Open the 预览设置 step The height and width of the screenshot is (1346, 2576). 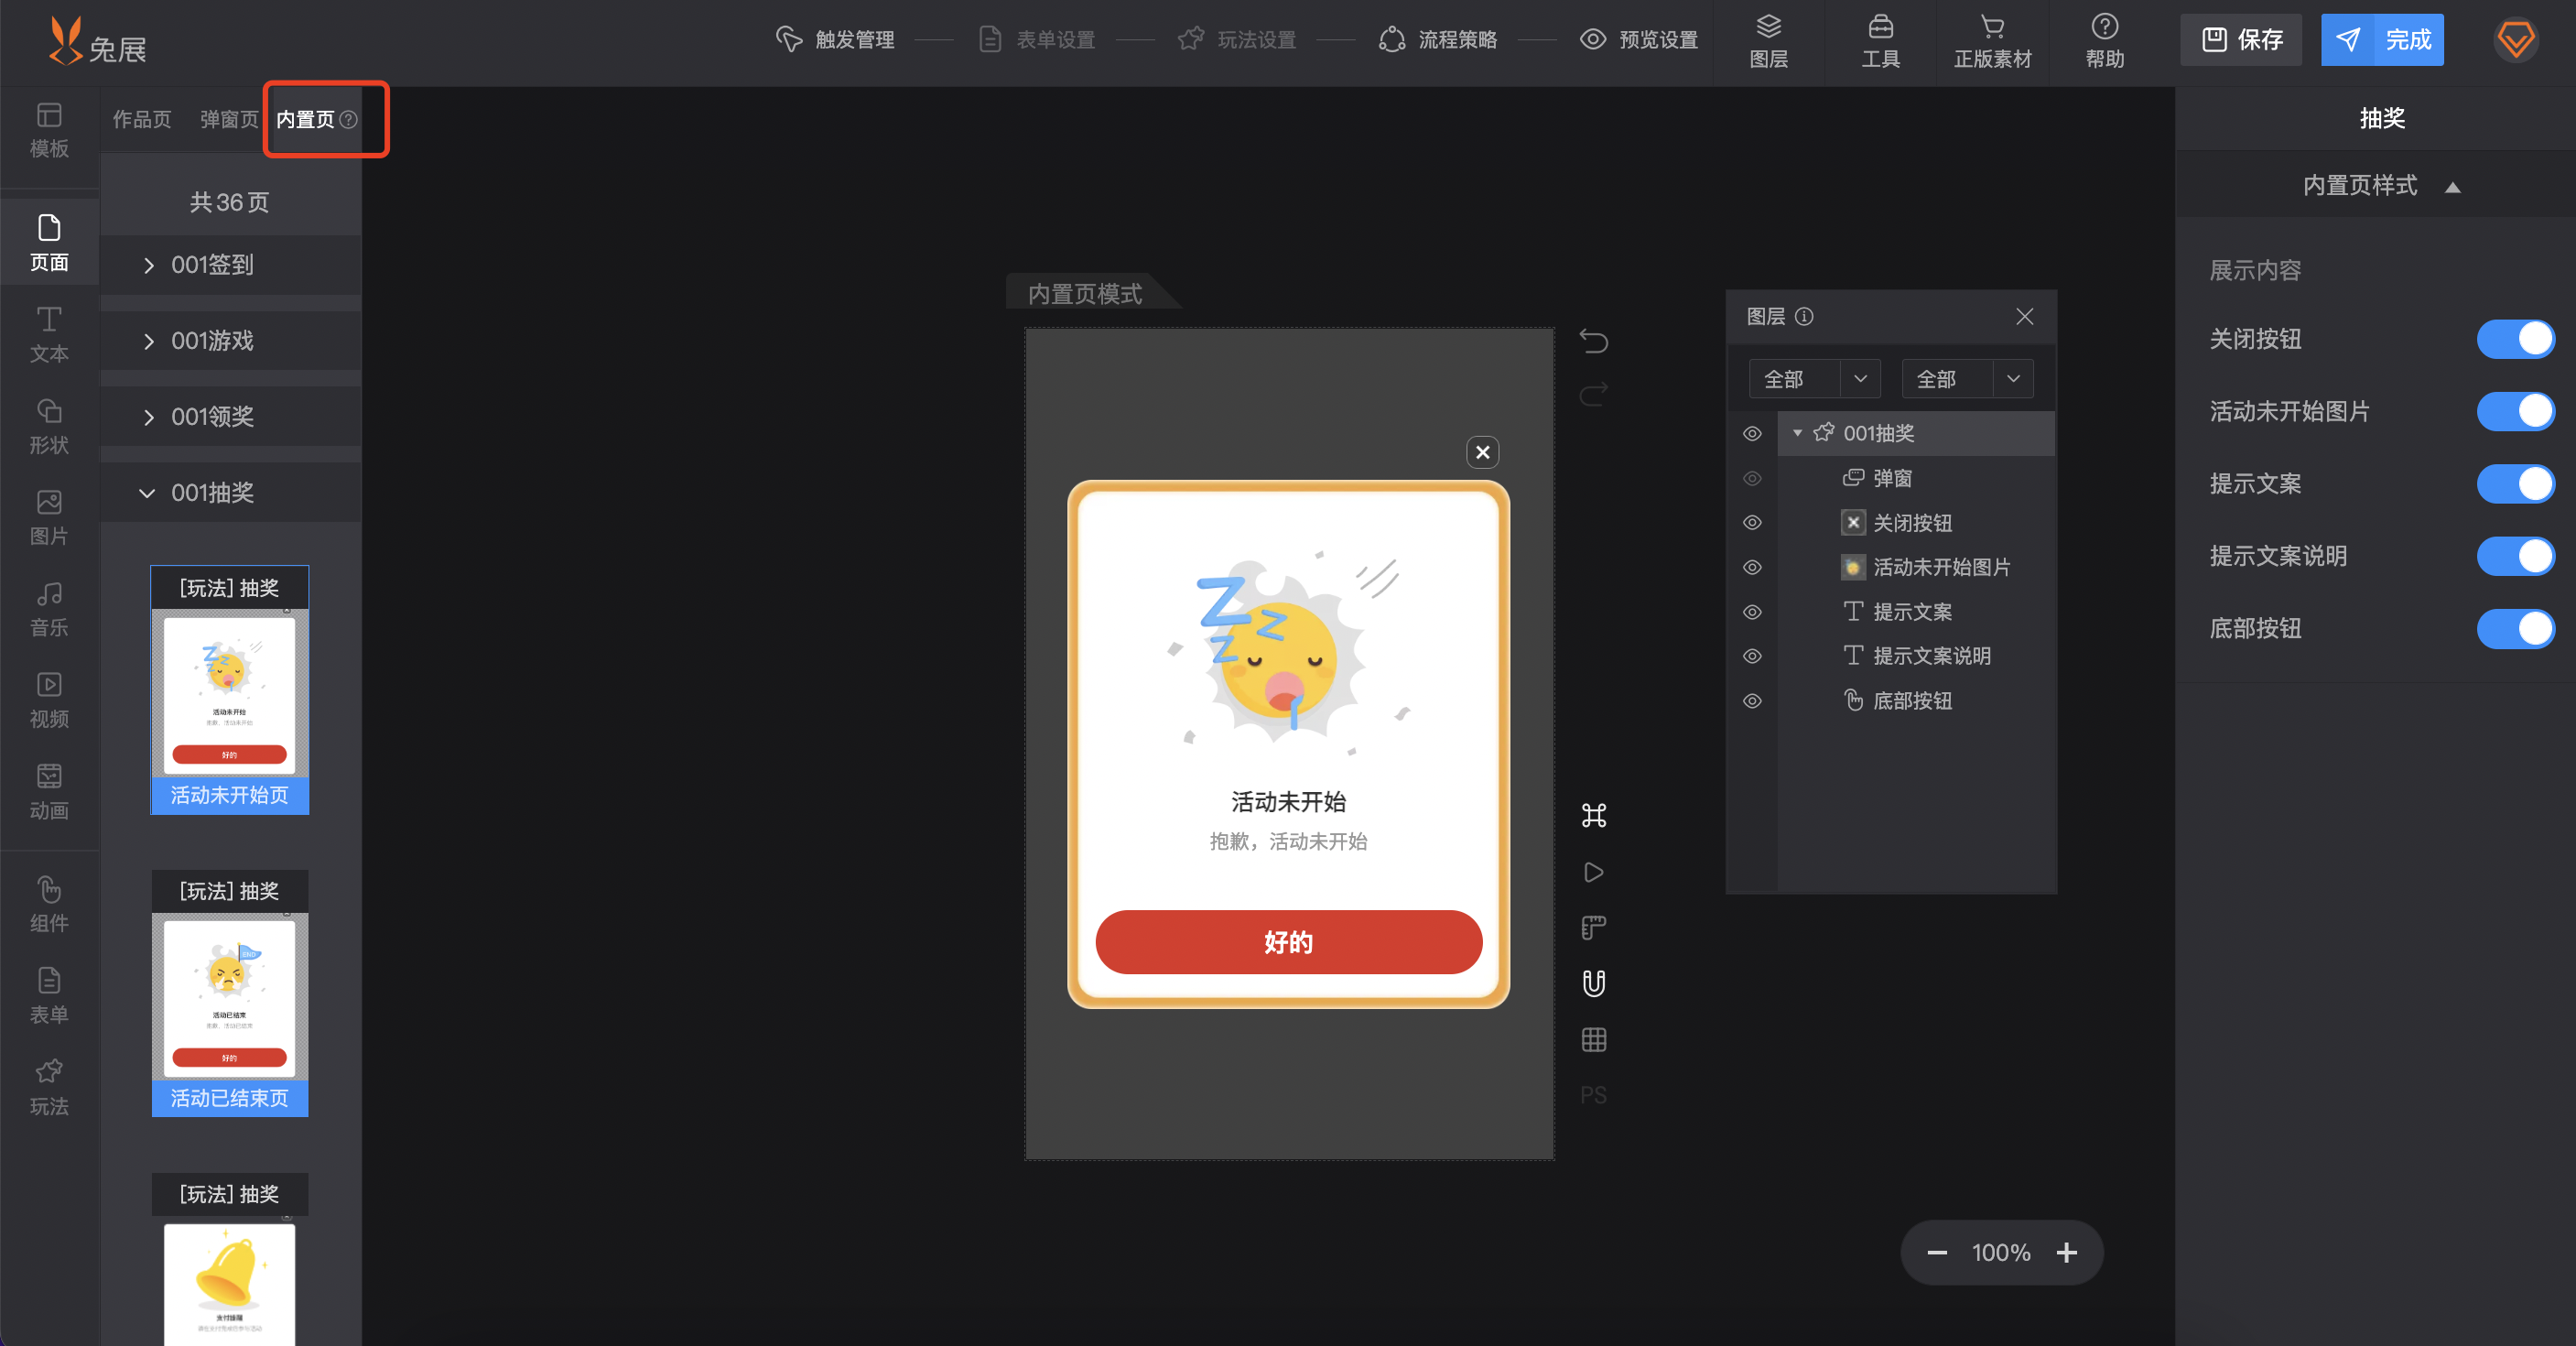pos(1639,40)
